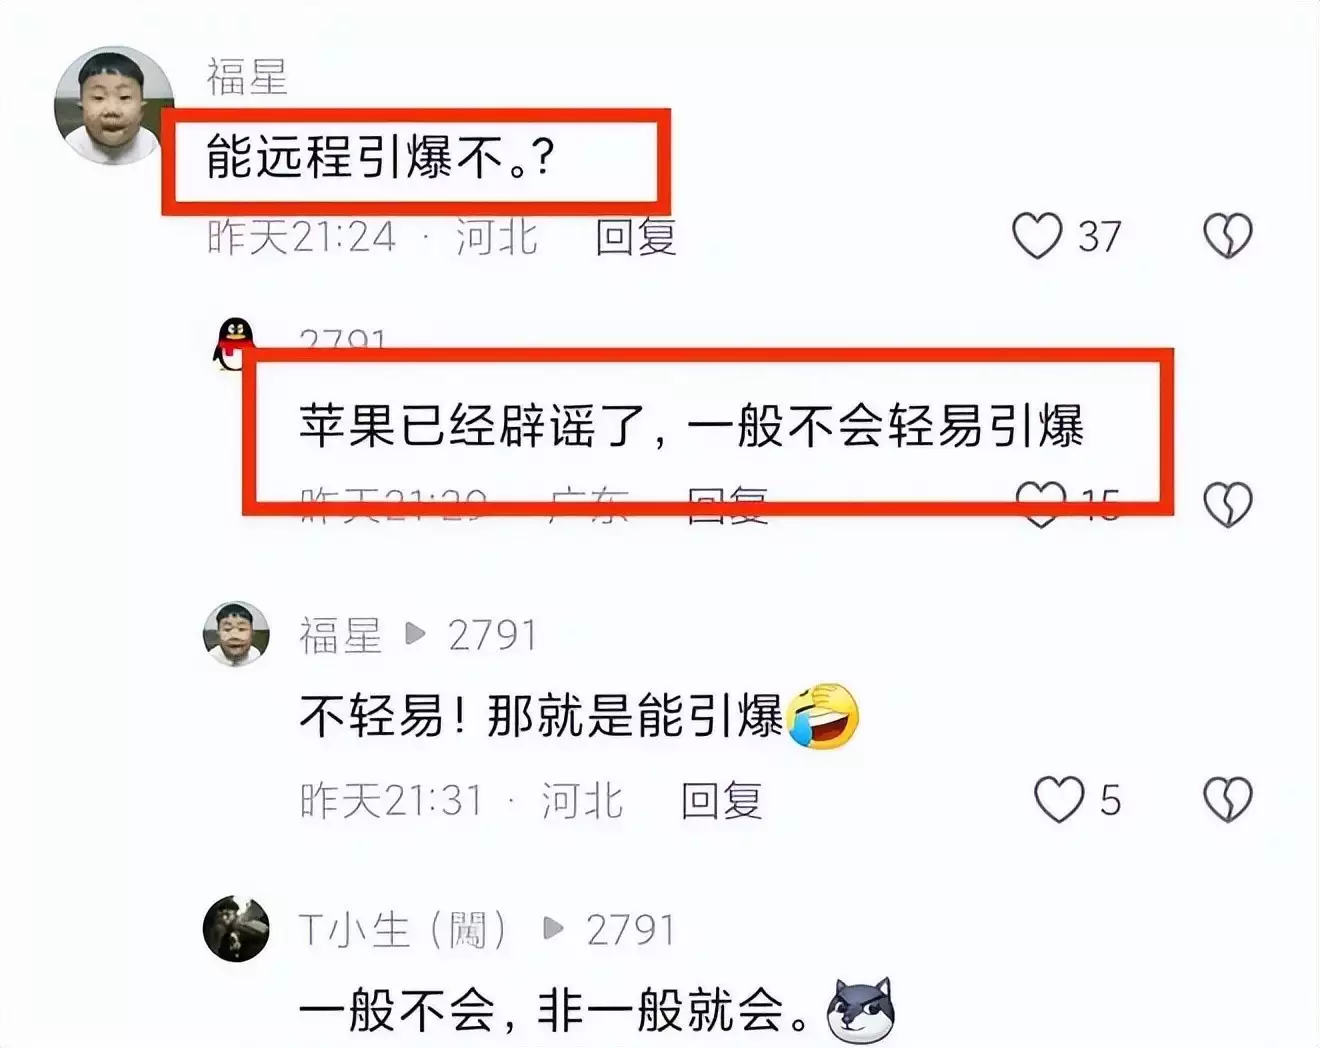1320x1048 pixels.
Task: Open the QQ penguin avatar of 2791
Action: 235,345
